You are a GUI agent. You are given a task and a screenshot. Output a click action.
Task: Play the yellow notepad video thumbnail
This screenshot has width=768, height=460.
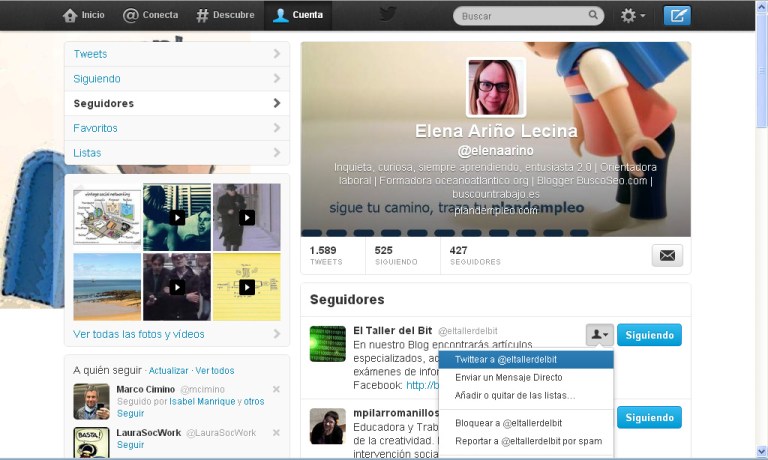pyautogui.click(x=246, y=287)
